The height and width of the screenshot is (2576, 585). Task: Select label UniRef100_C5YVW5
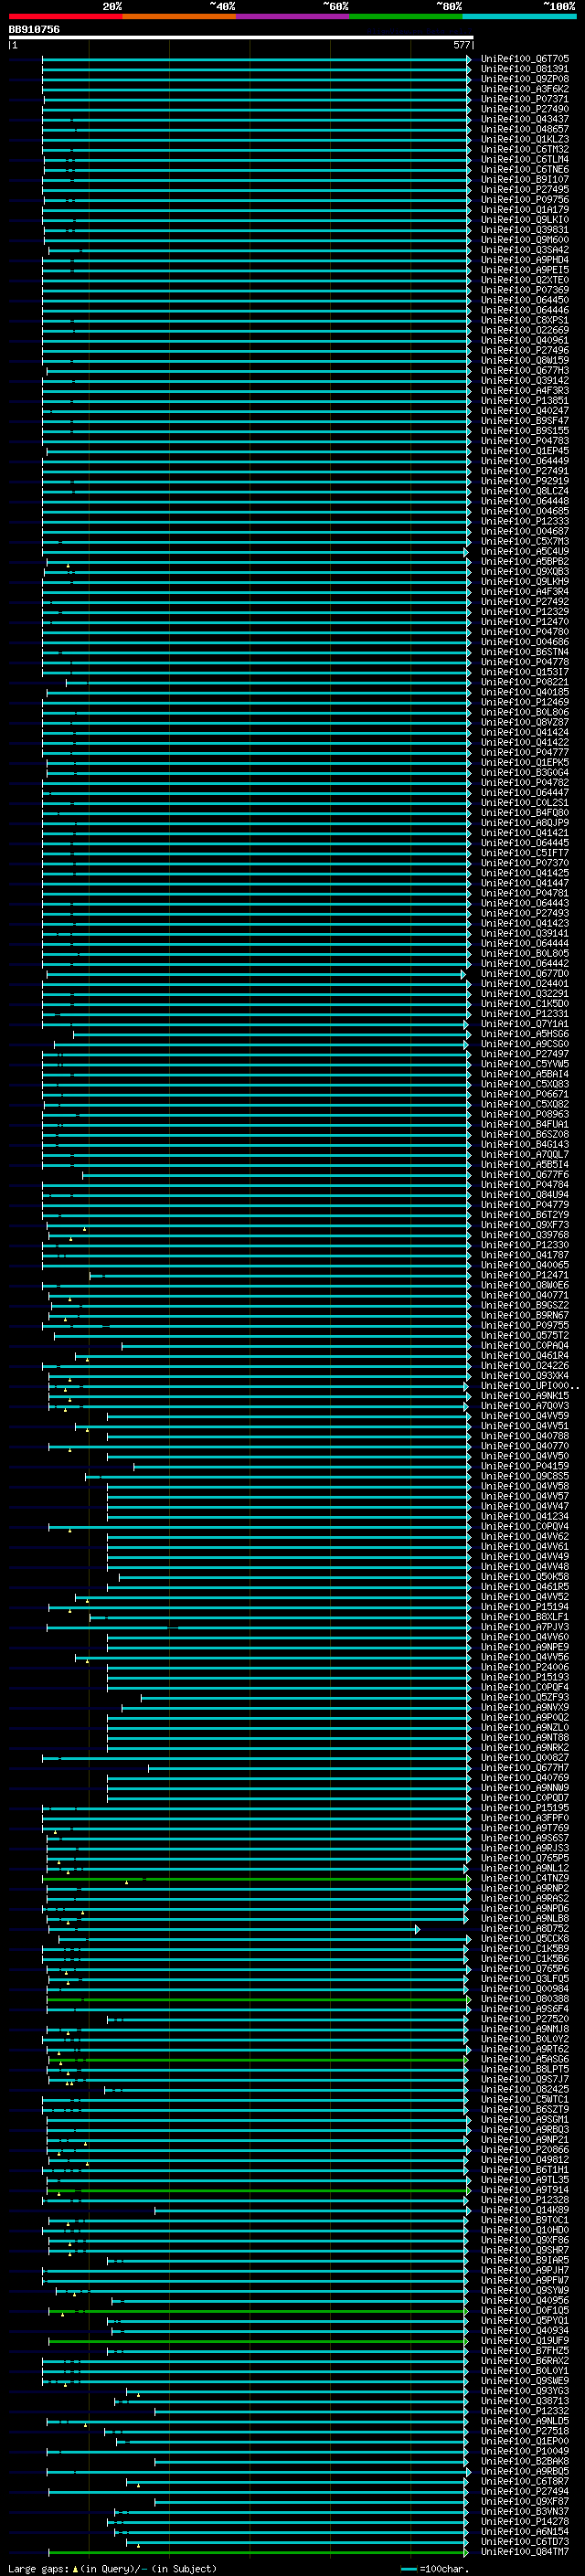[525, 1064]
